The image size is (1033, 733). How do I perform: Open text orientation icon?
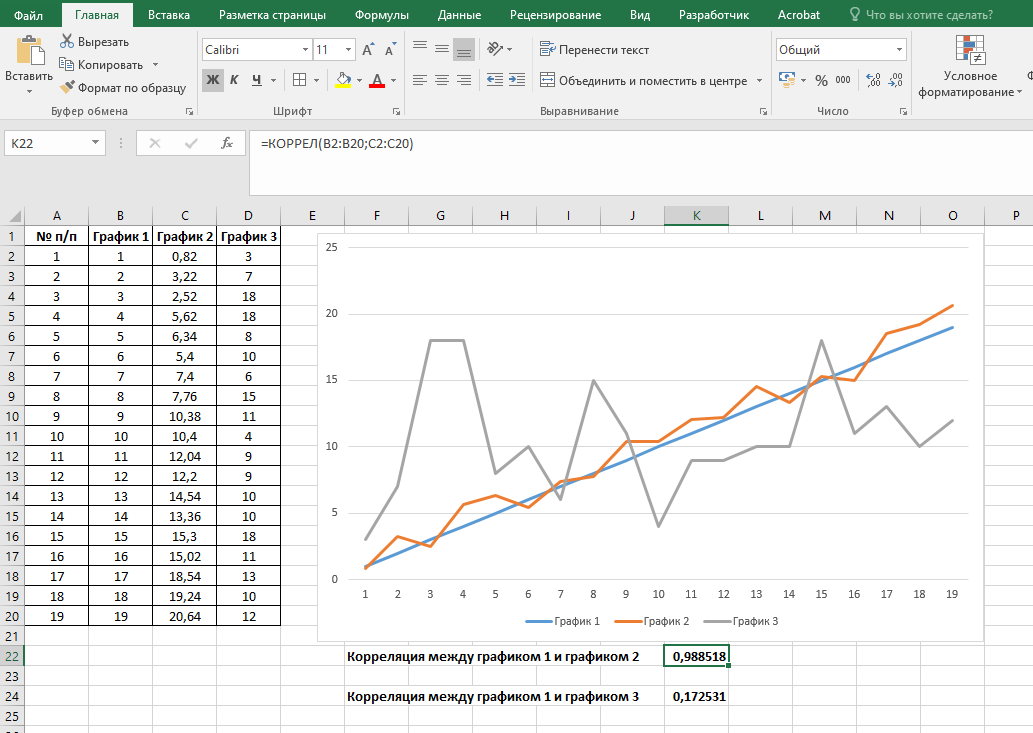tap(495, 49)
